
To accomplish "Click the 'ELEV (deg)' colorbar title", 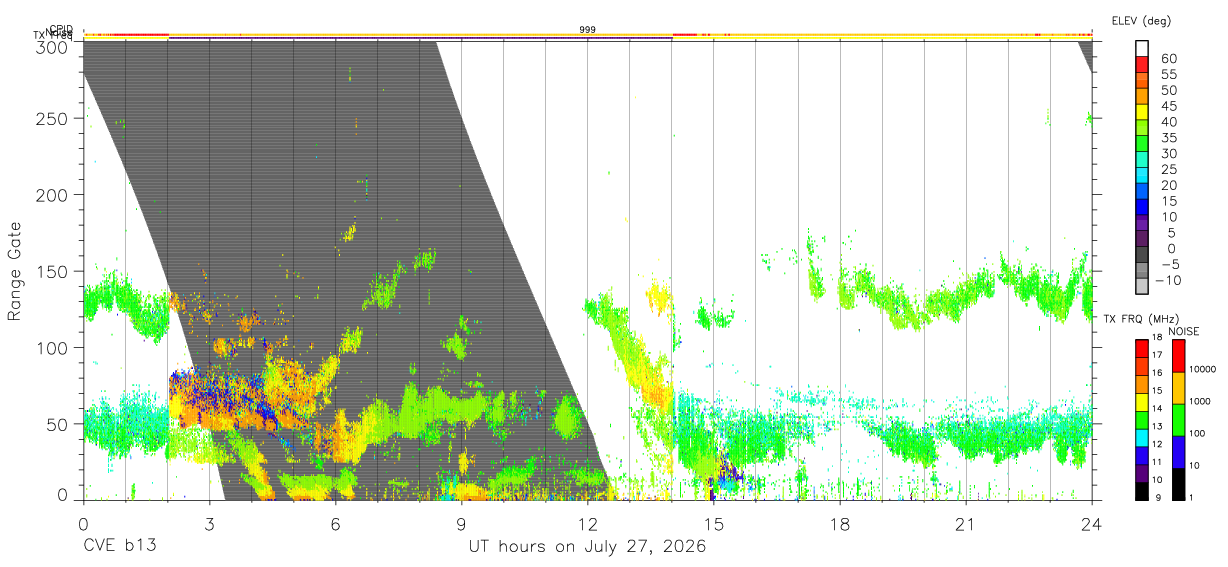I will coord(1141,21).
